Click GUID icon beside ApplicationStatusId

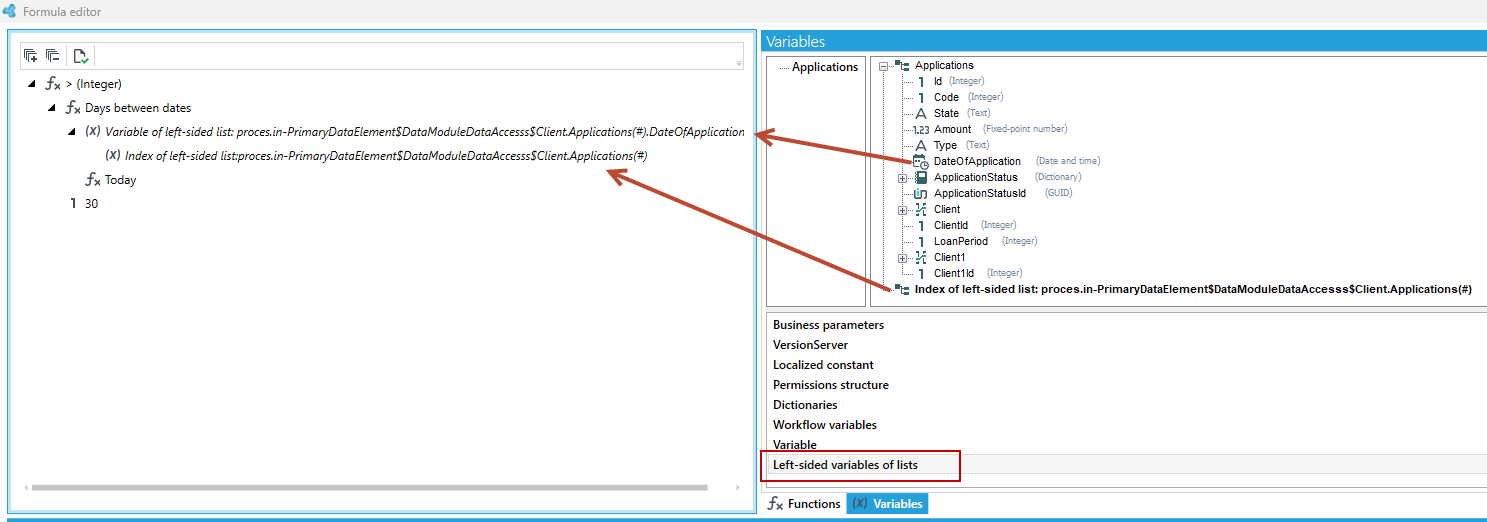(x=921, y=194)
